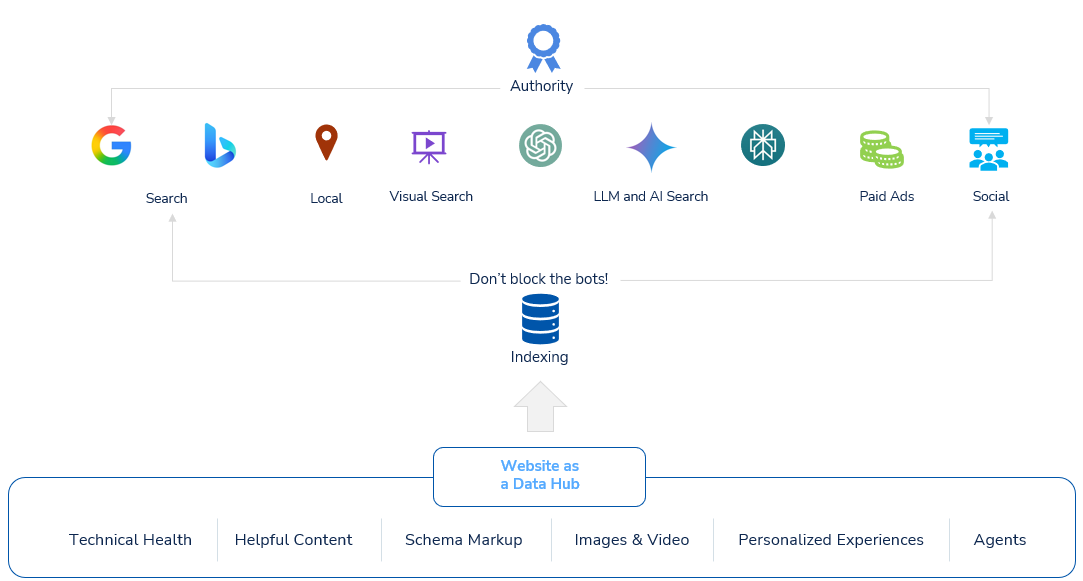Click the green Paid Ads coins icon
1083x581 pixels.
point(881,149)
